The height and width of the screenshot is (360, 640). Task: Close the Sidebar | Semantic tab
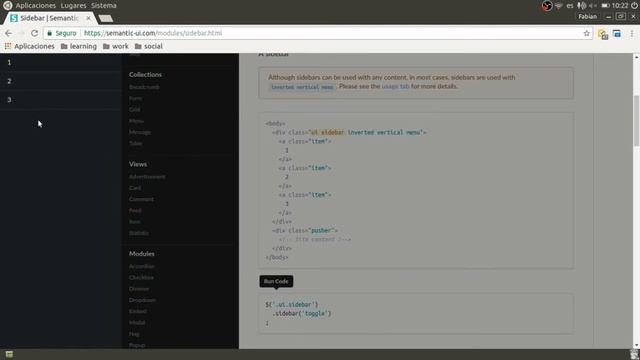pos(89,18)
